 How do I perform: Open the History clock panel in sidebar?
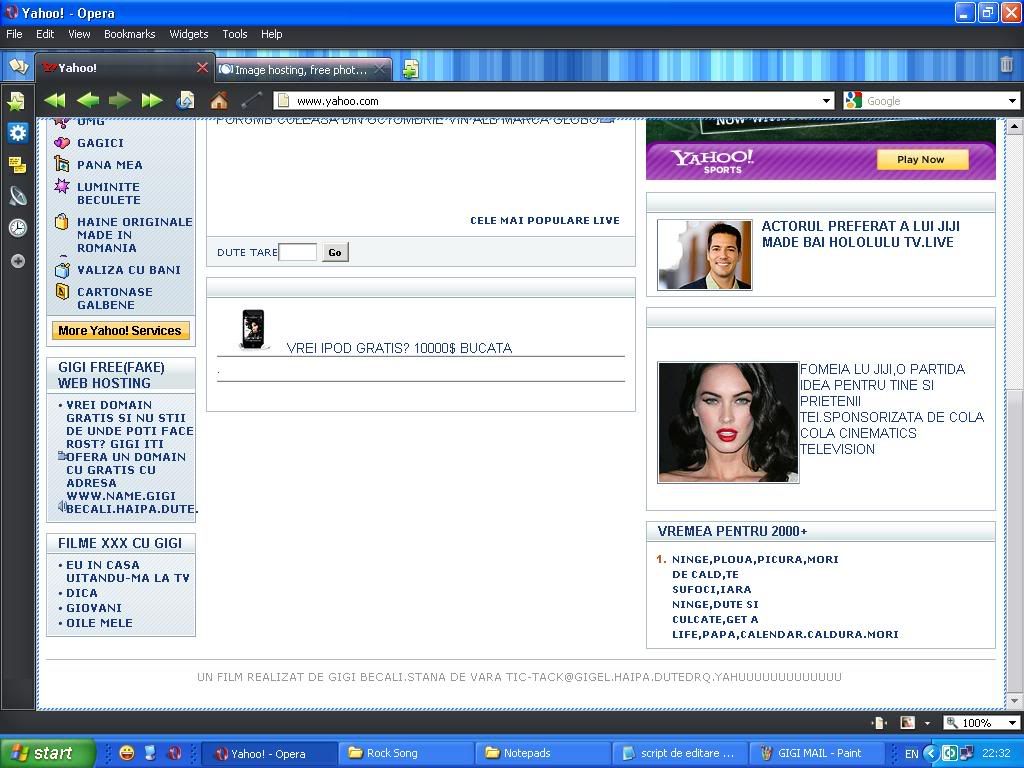pyautogui.click(x=17, y=228)
